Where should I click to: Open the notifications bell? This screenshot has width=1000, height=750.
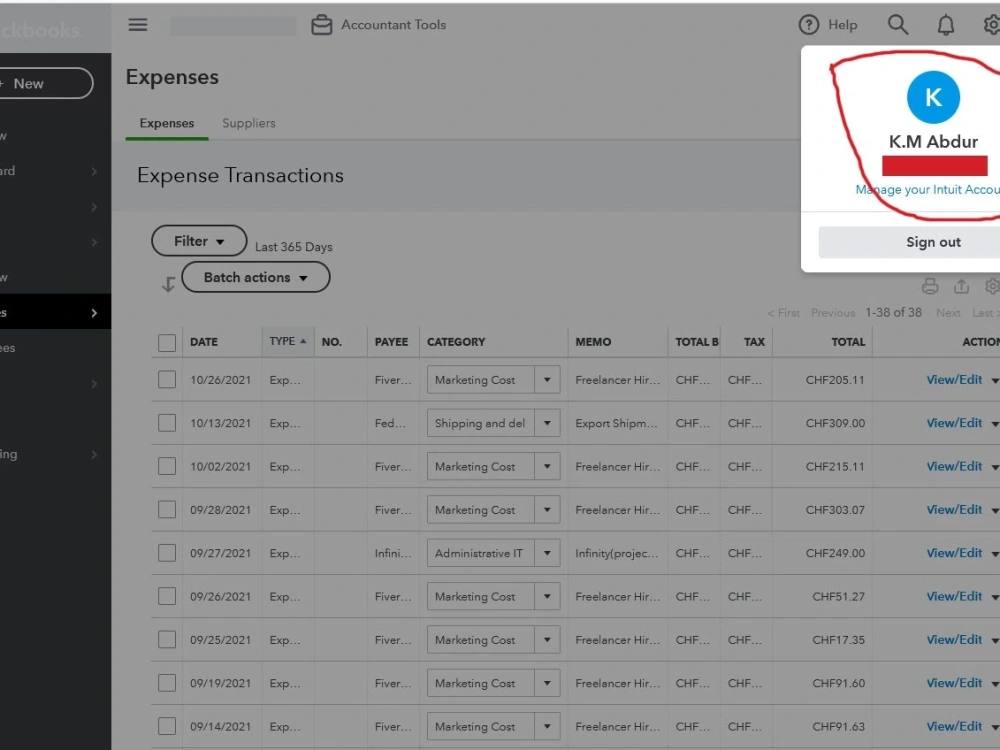pyautogui.click(x=946, y=25)
